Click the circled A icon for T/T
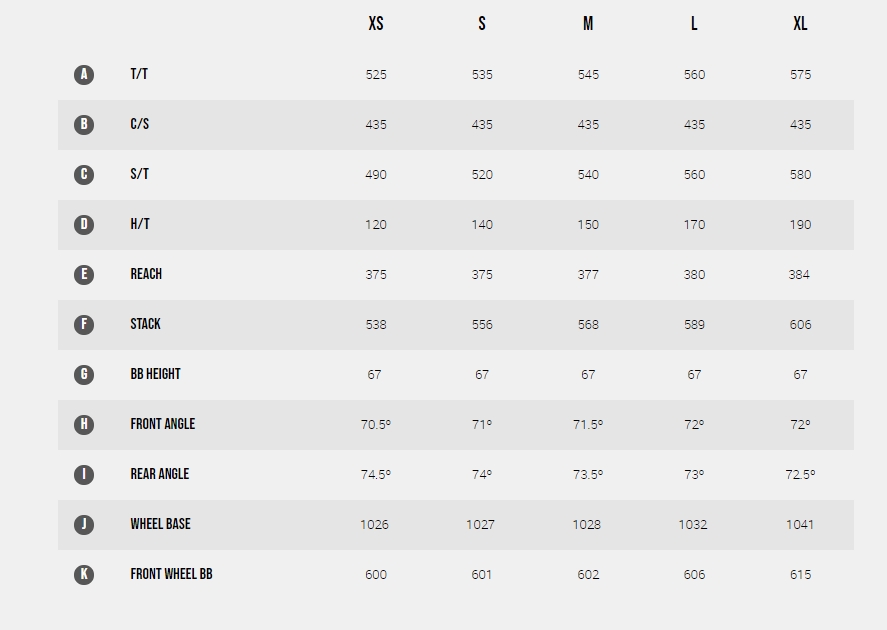 coord(84,75)
